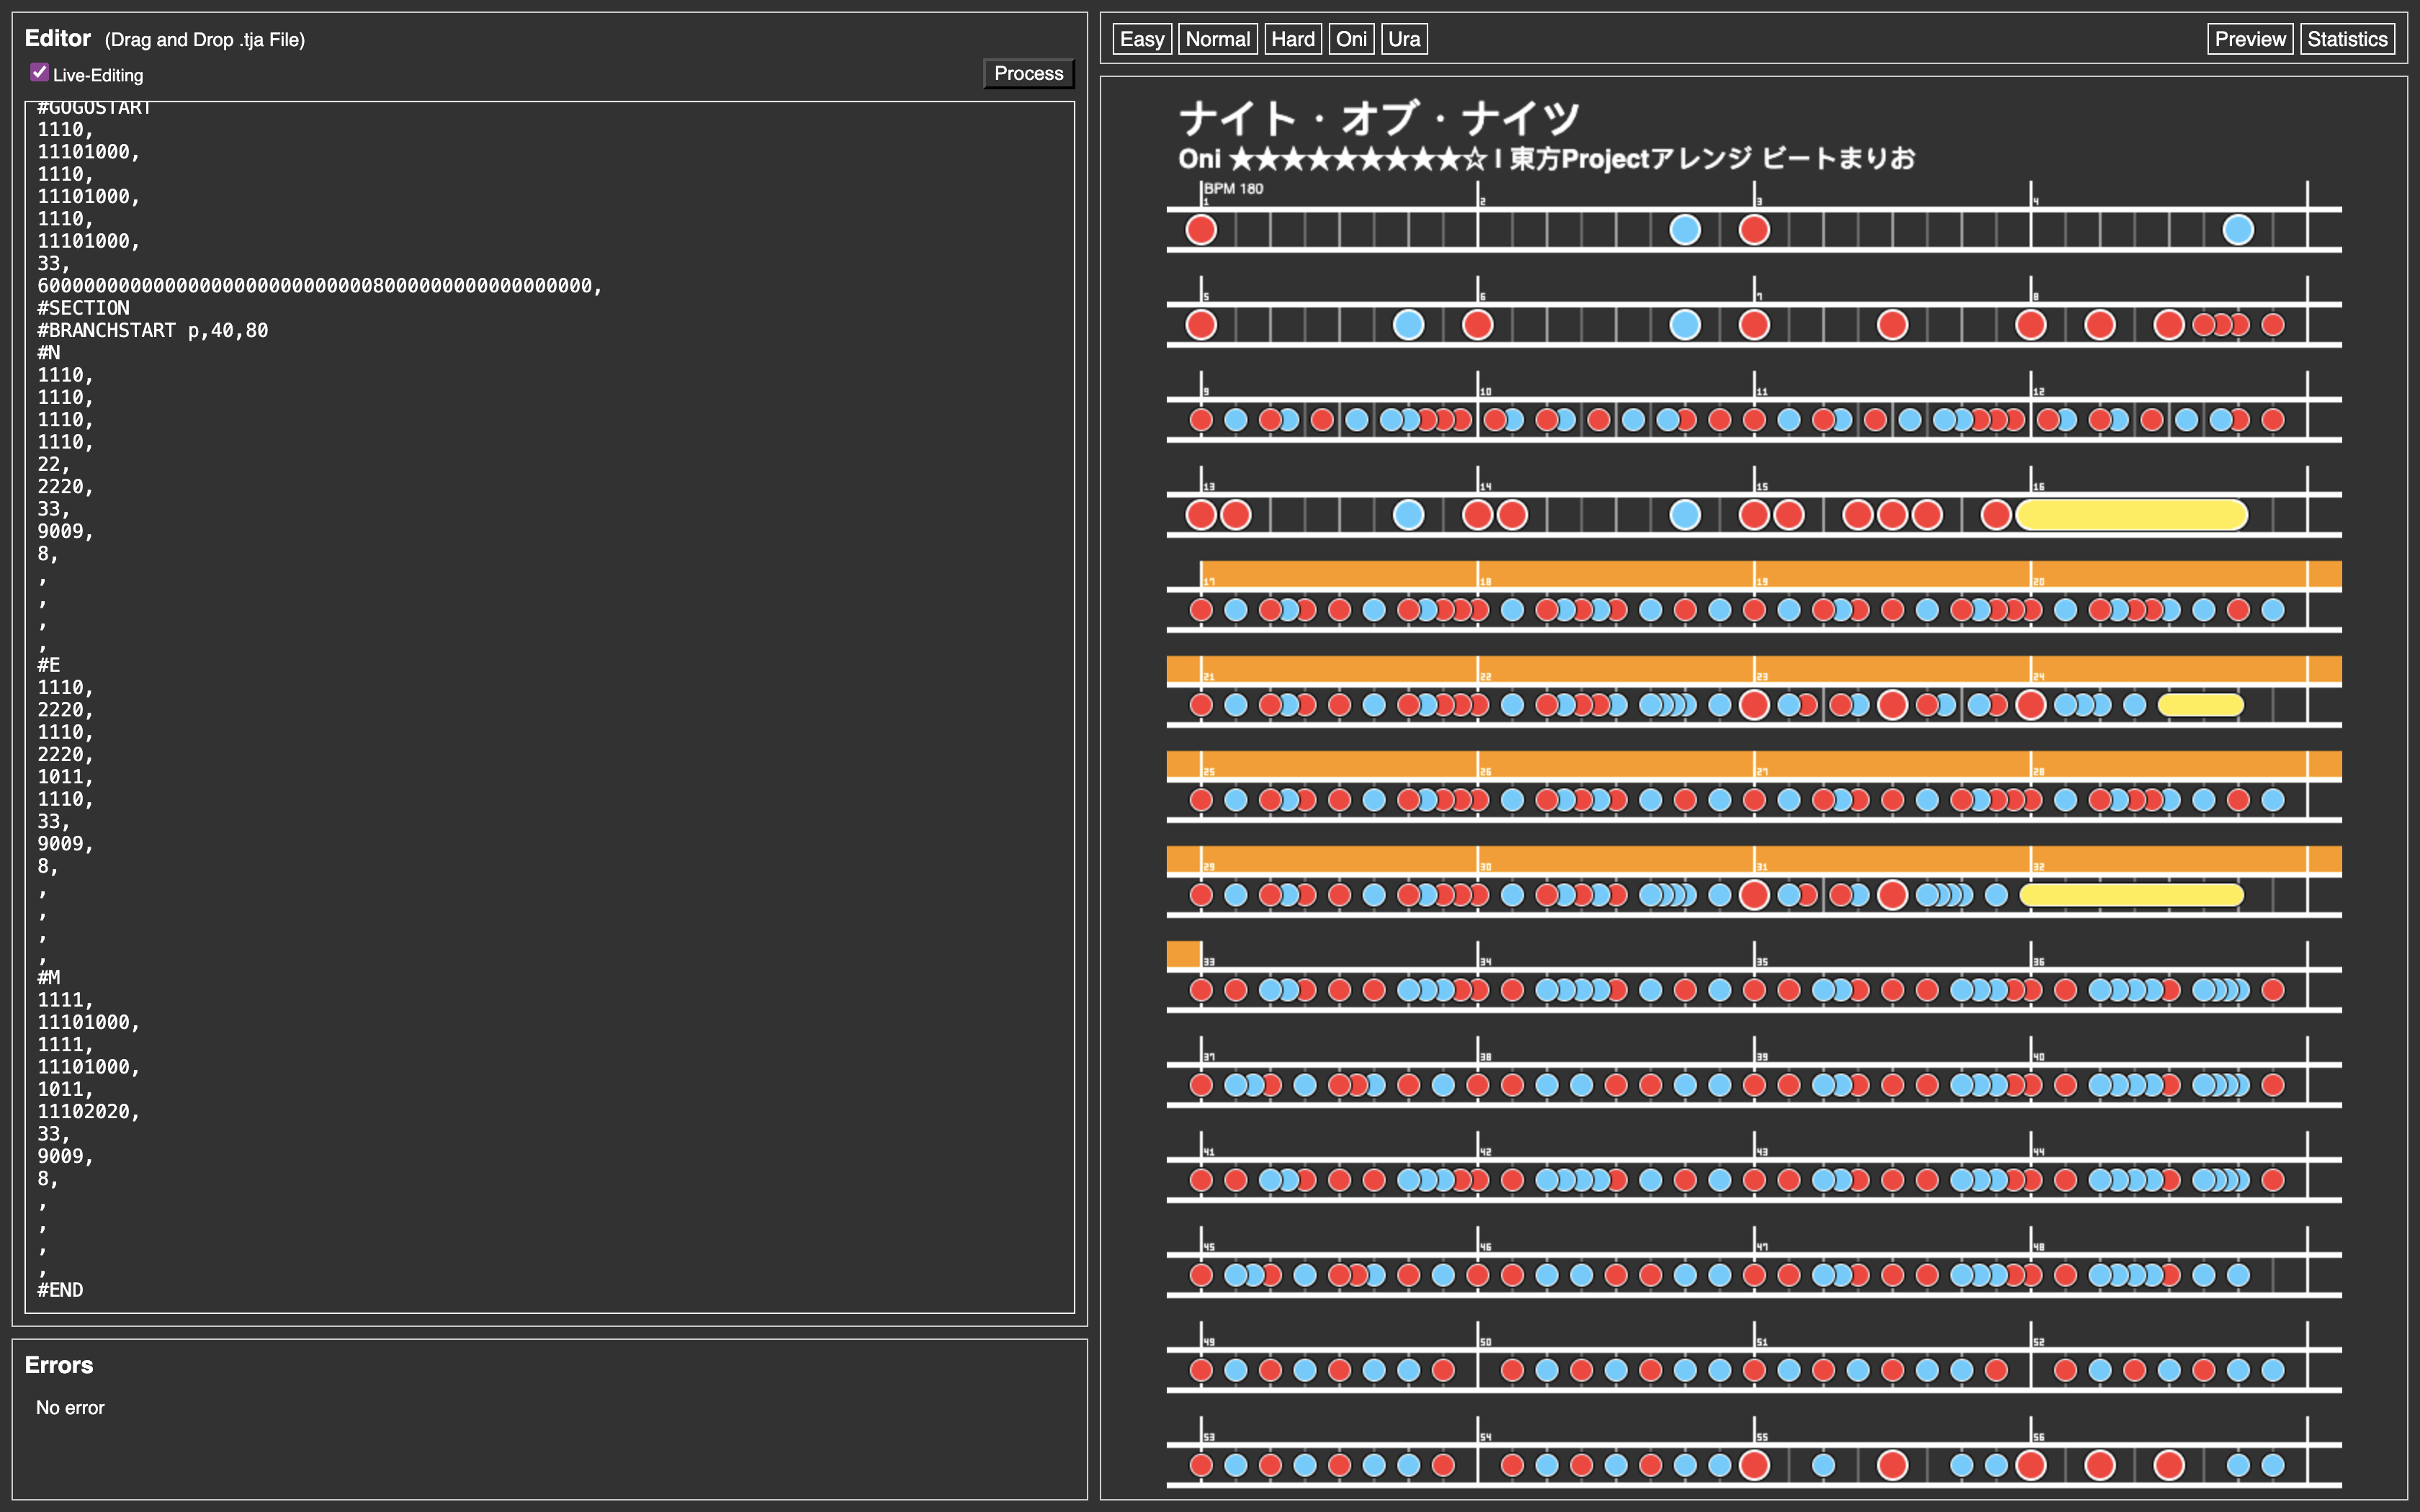Click the blue ka note in measure 13
The height and width of the screenshot is (1512, 2420).
coord(1408,515)
